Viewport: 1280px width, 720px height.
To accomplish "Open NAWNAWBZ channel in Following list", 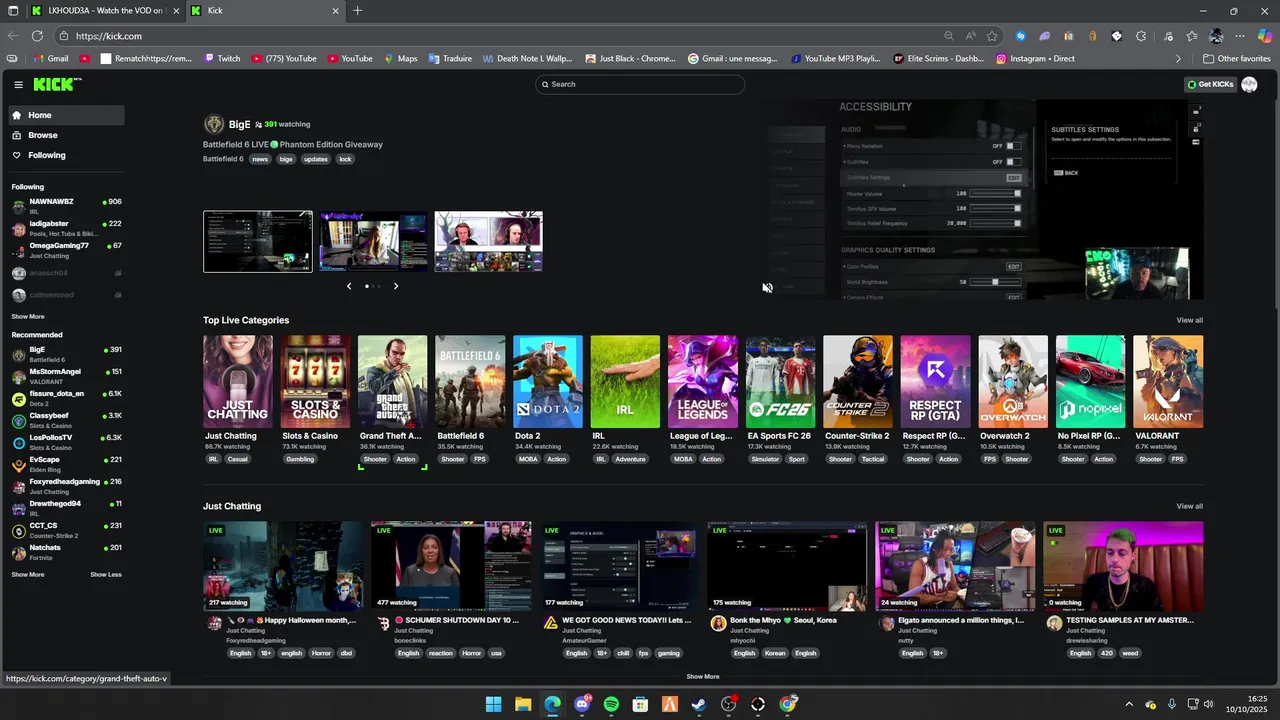I will (67, 206).
